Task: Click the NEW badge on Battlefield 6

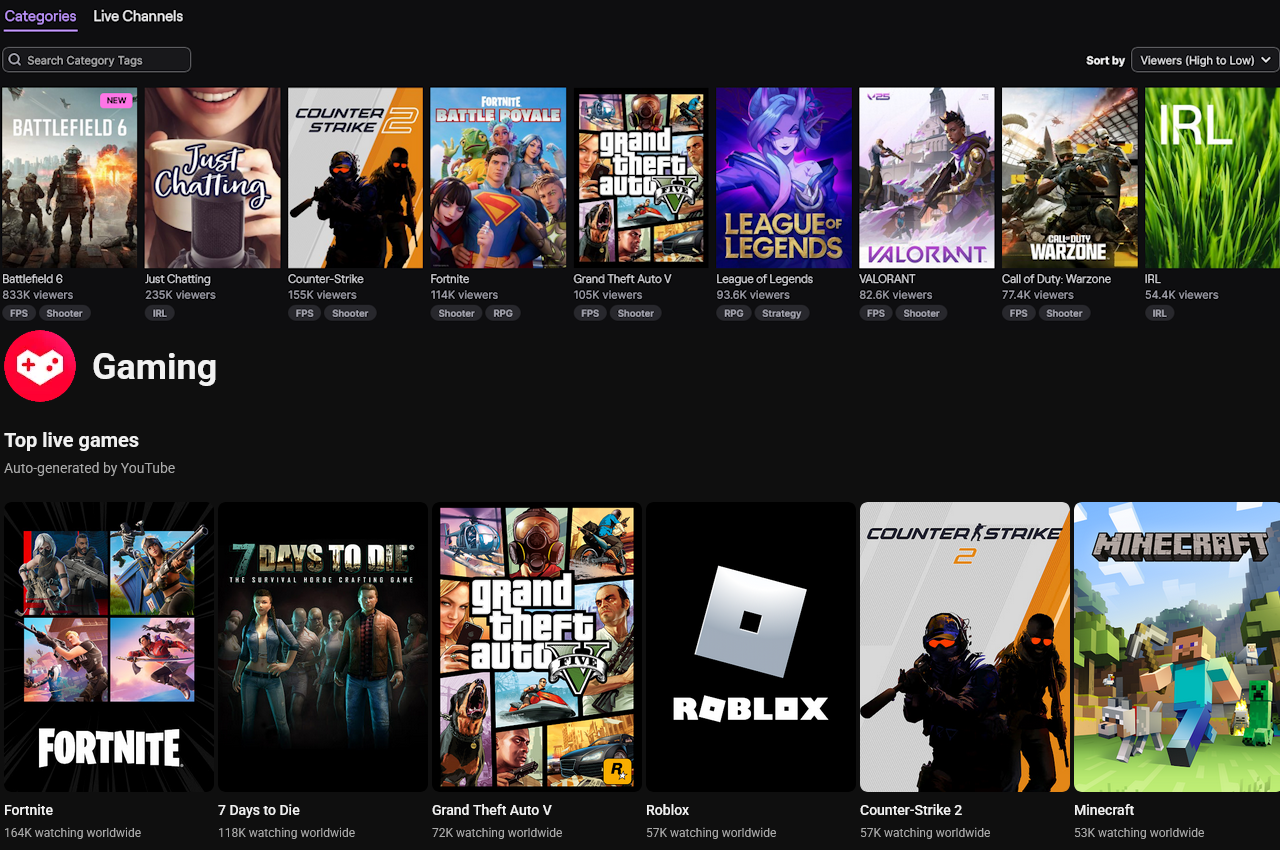Action: tap(117, 100)
